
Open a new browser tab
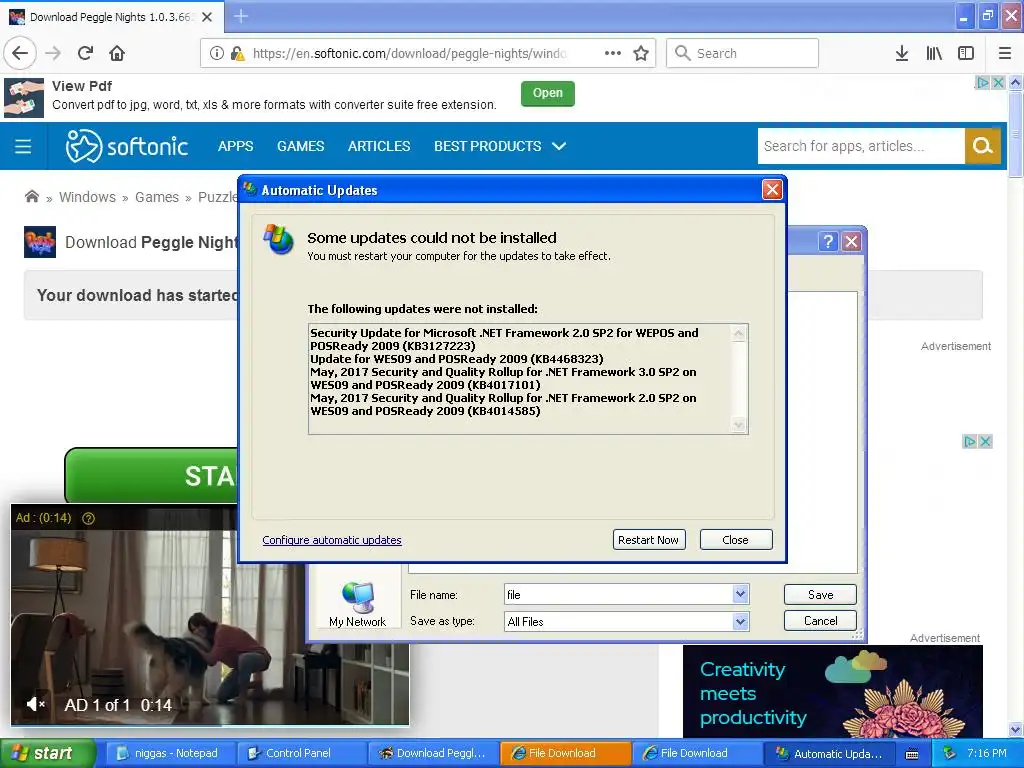click(x=241, y=16)
